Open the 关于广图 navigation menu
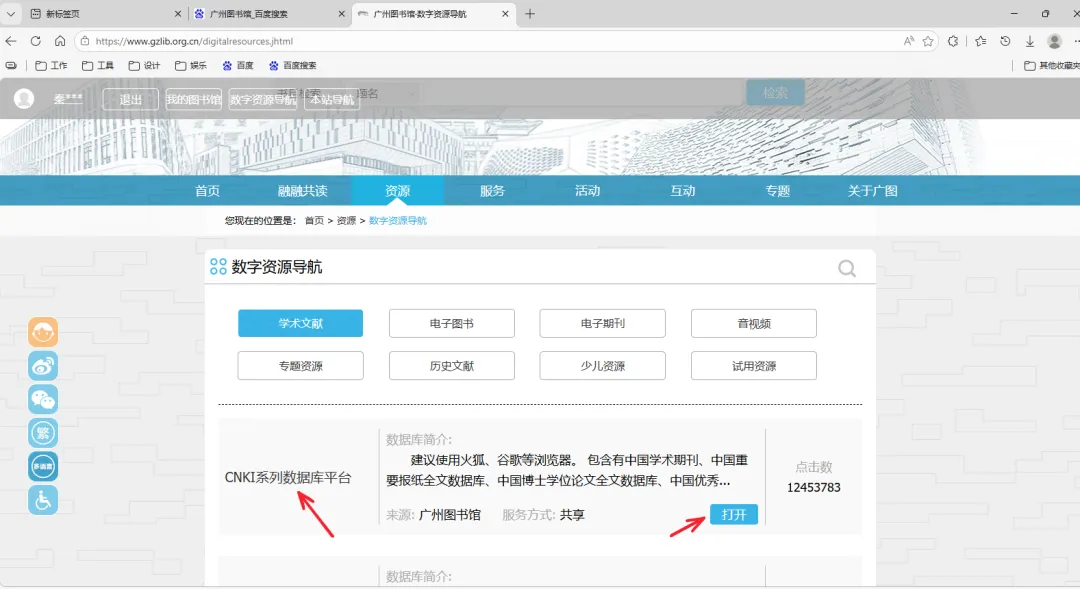1080x589 pixels. pyautogui.click(x=873, y=191)
